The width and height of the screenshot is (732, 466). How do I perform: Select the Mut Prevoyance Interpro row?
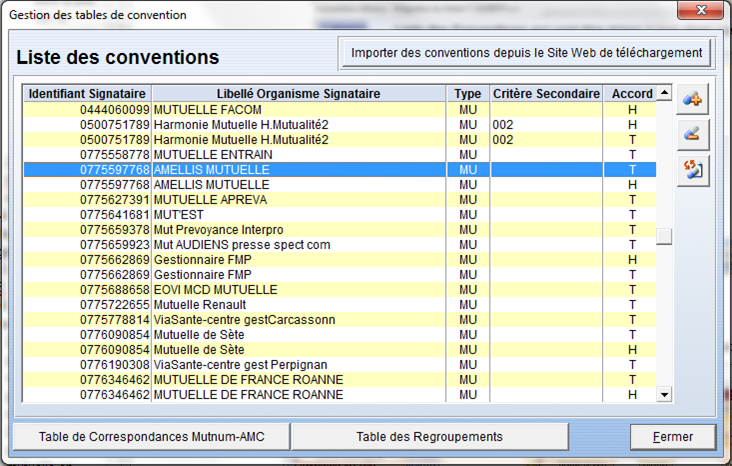tap(340, 230)
